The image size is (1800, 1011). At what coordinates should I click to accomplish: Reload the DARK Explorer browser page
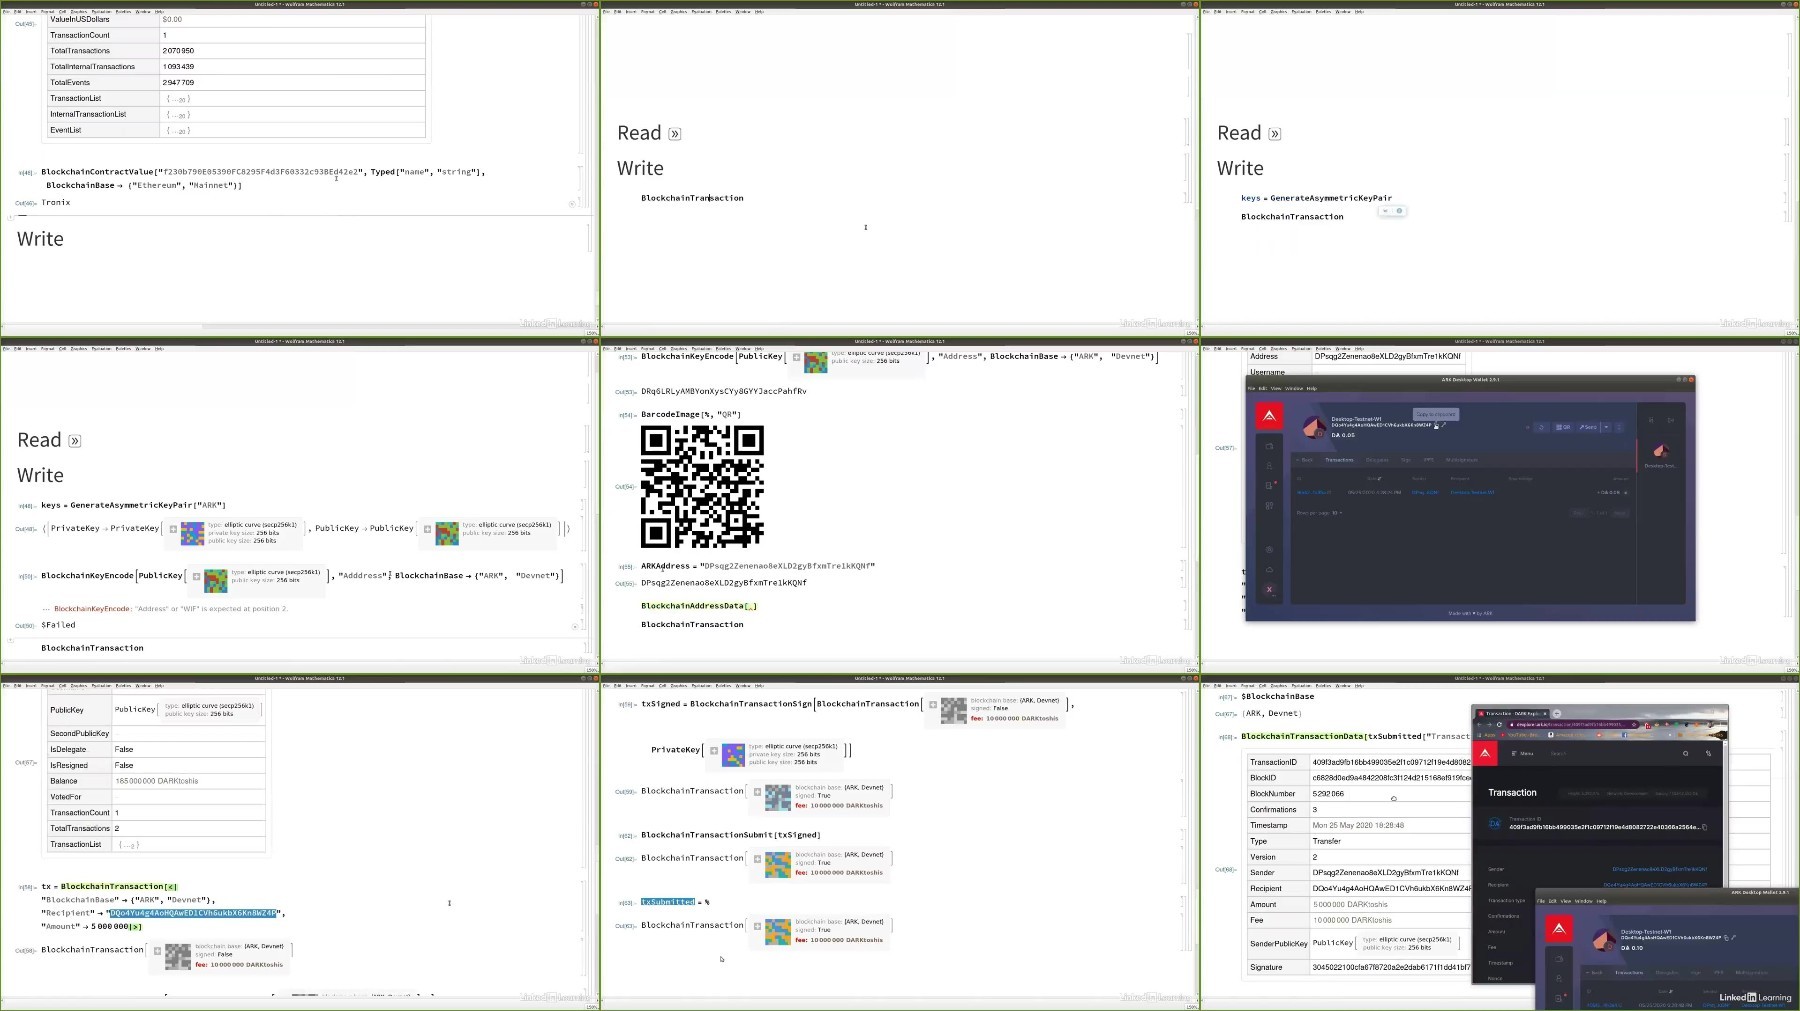click(1499, 725)
